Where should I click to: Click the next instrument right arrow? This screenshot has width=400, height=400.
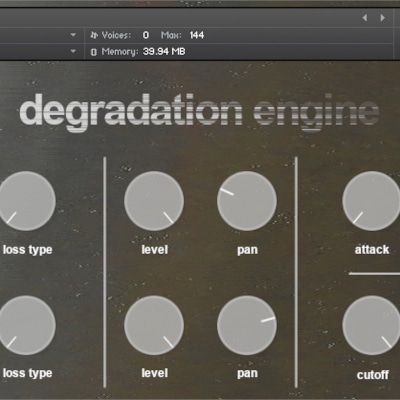click(383, 18)
